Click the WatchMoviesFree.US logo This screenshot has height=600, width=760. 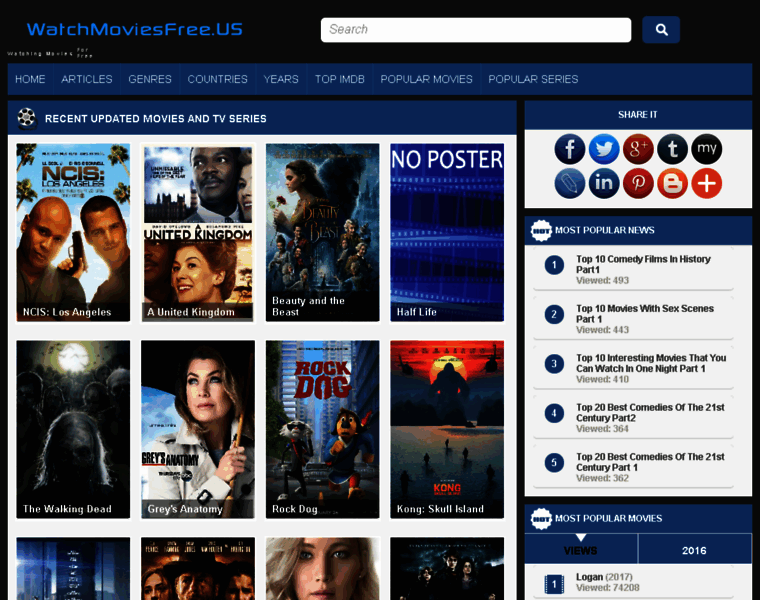[x=134, y=30]
